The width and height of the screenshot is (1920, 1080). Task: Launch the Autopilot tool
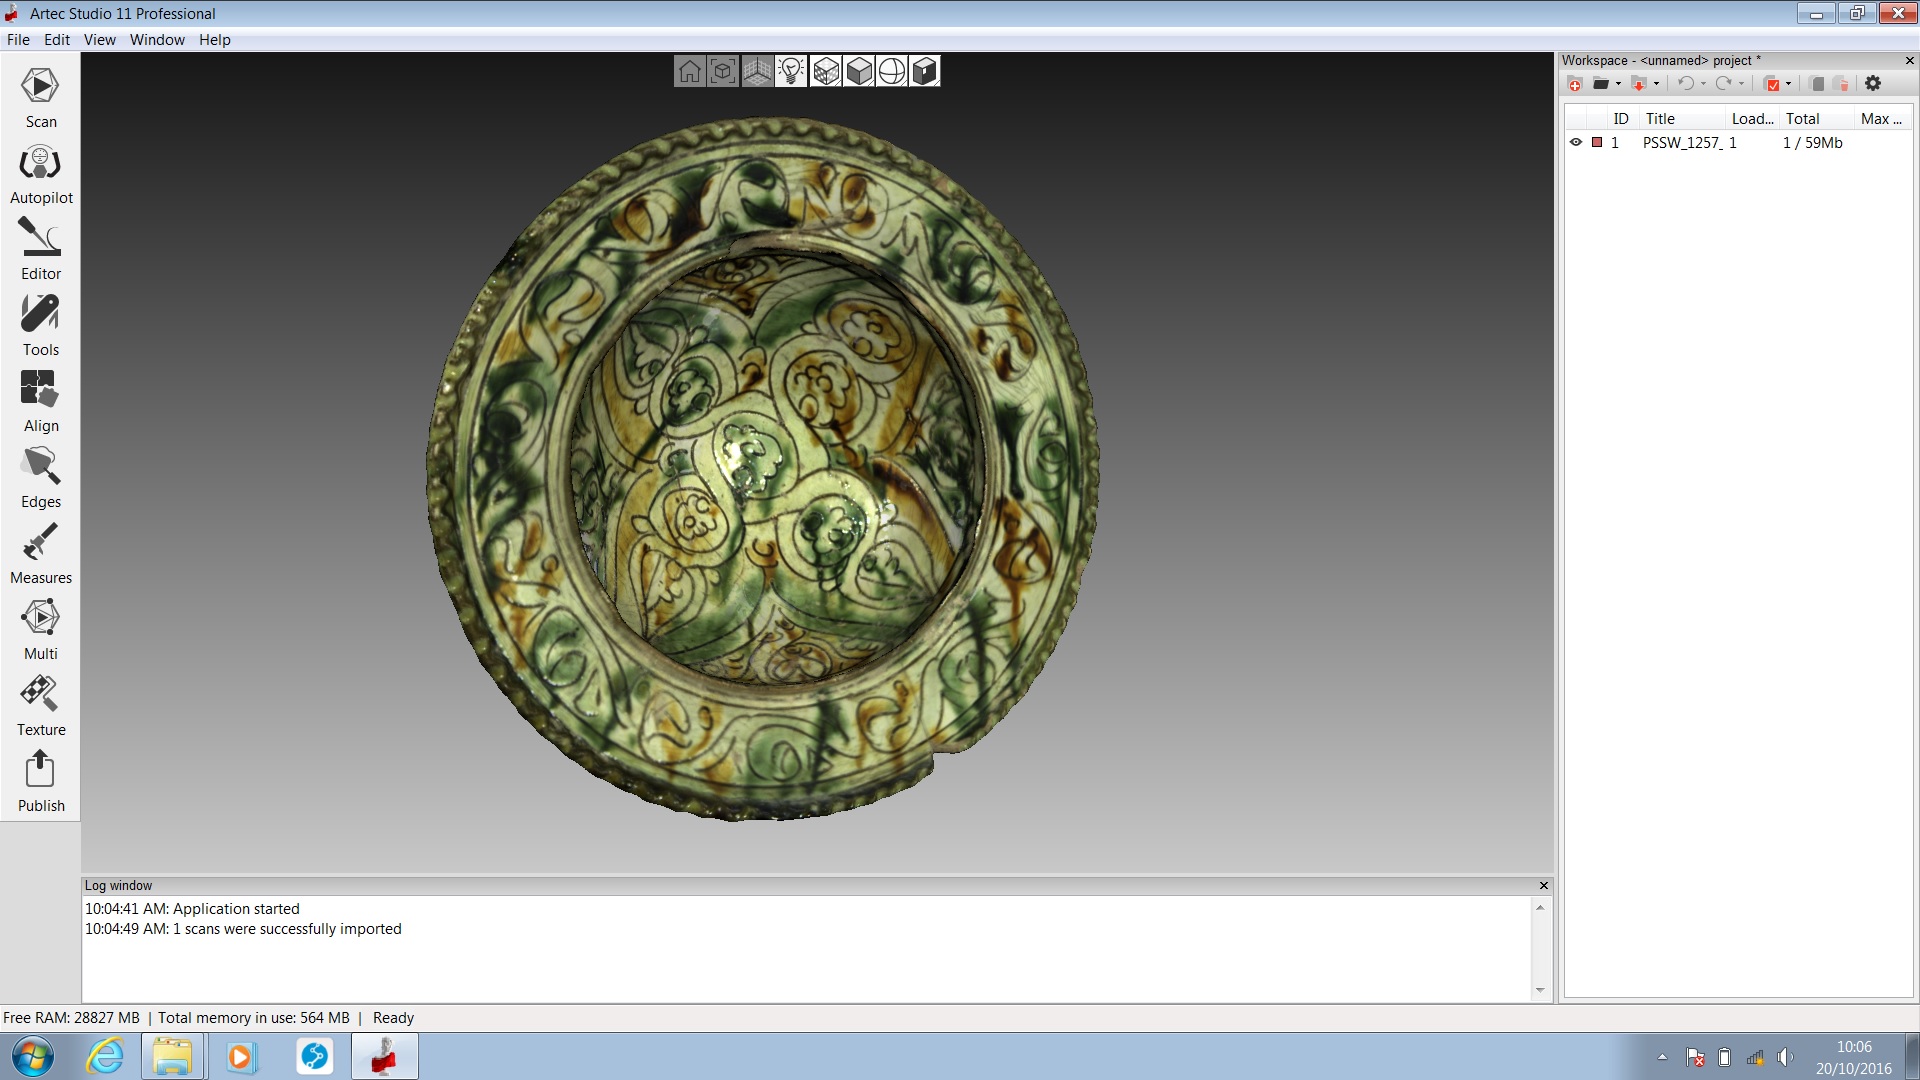click(x=40, y=174)
